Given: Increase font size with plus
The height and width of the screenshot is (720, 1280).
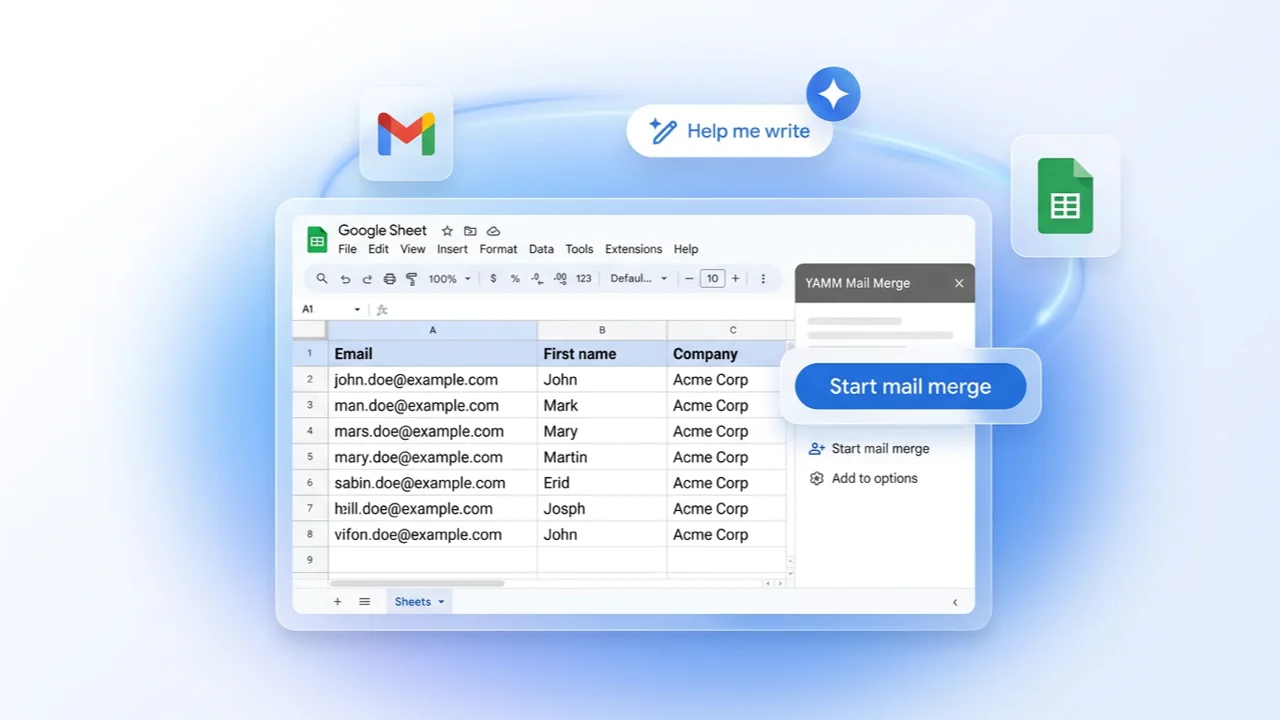Looking at the screenshot, I should [x=735, y=279].
